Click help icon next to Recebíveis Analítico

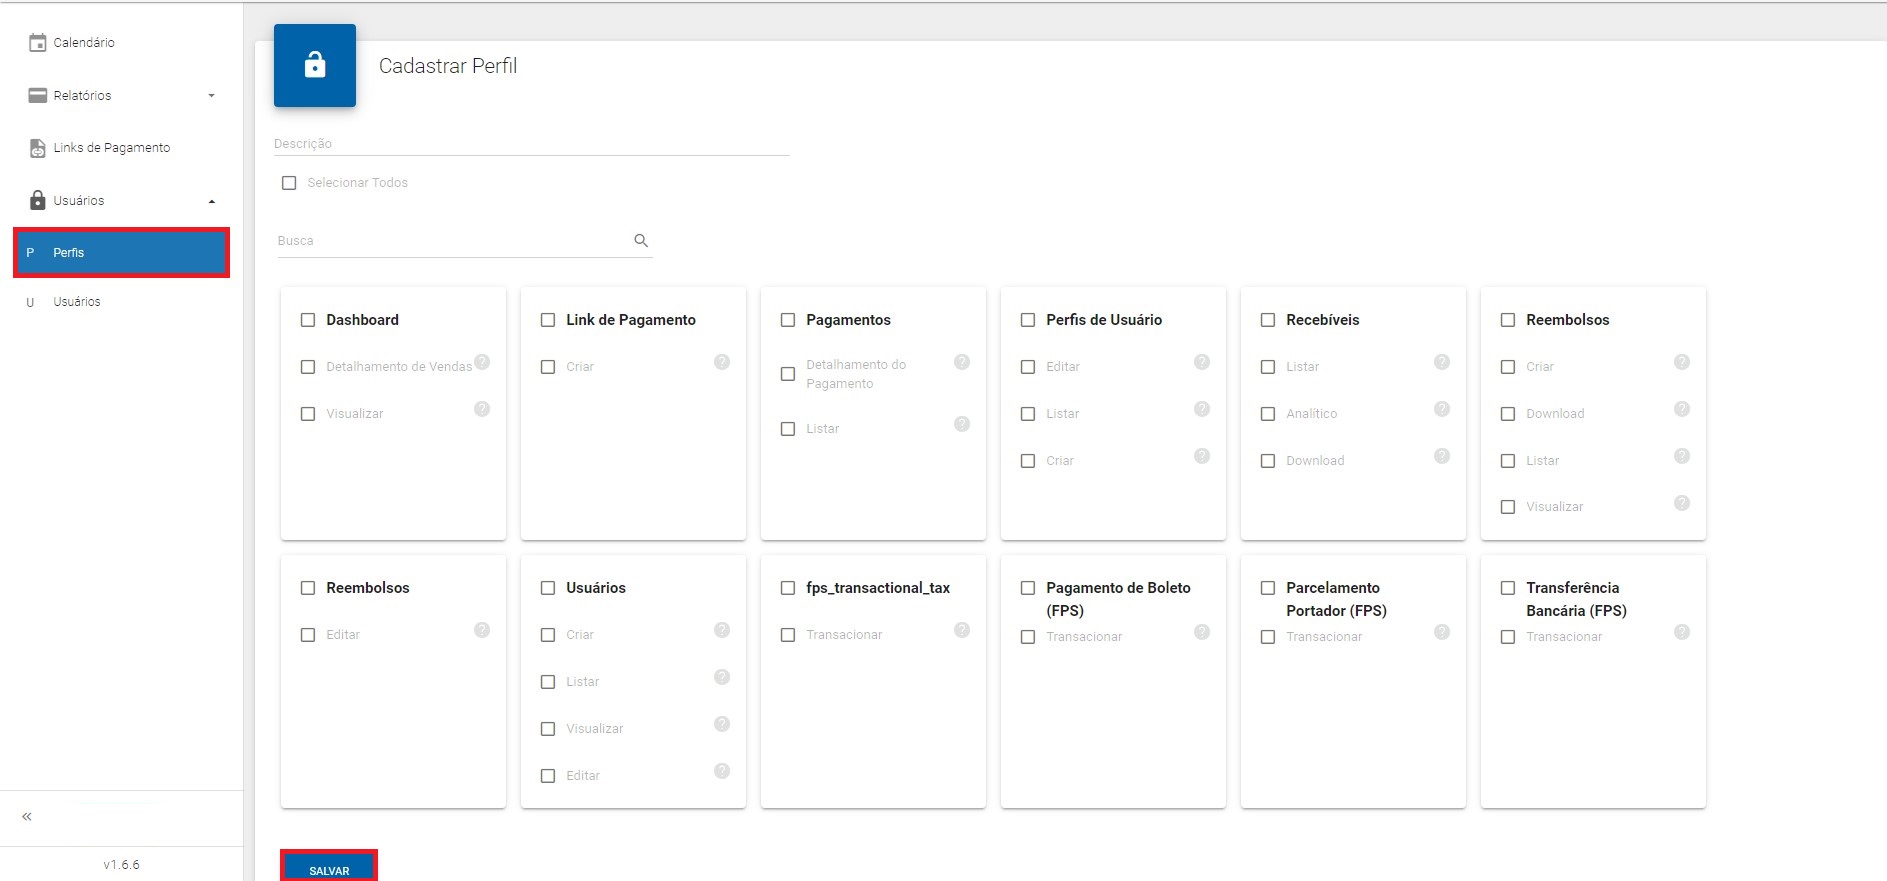1442,409
